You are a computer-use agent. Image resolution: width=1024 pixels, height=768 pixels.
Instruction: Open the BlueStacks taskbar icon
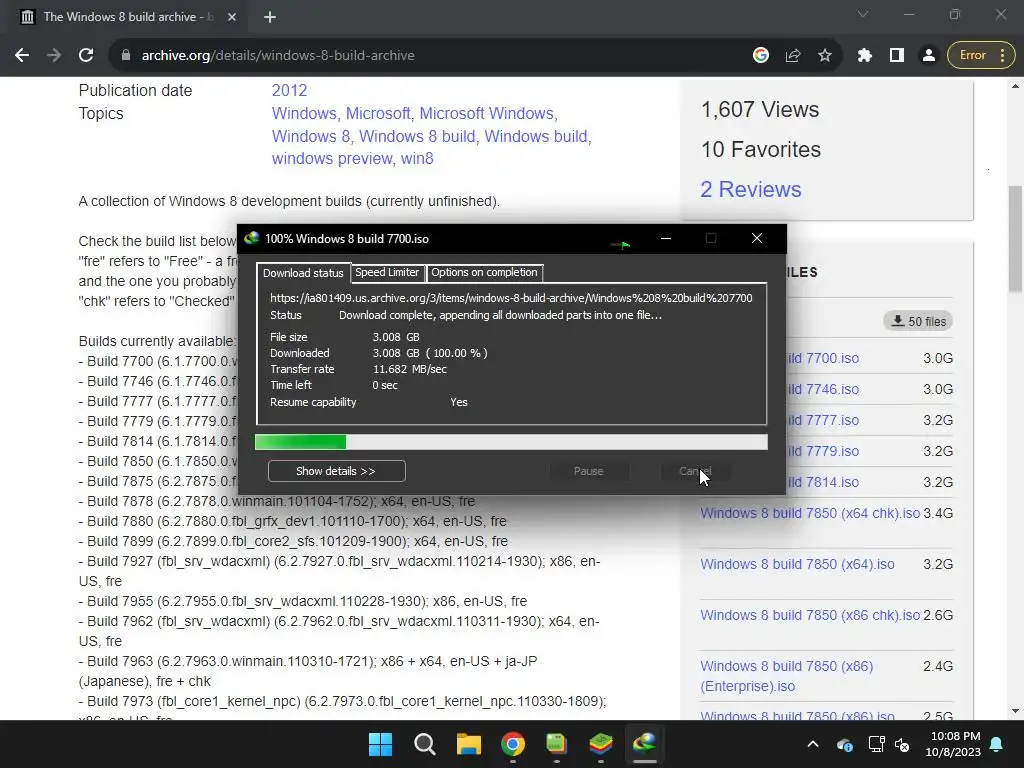pos(600,744)
